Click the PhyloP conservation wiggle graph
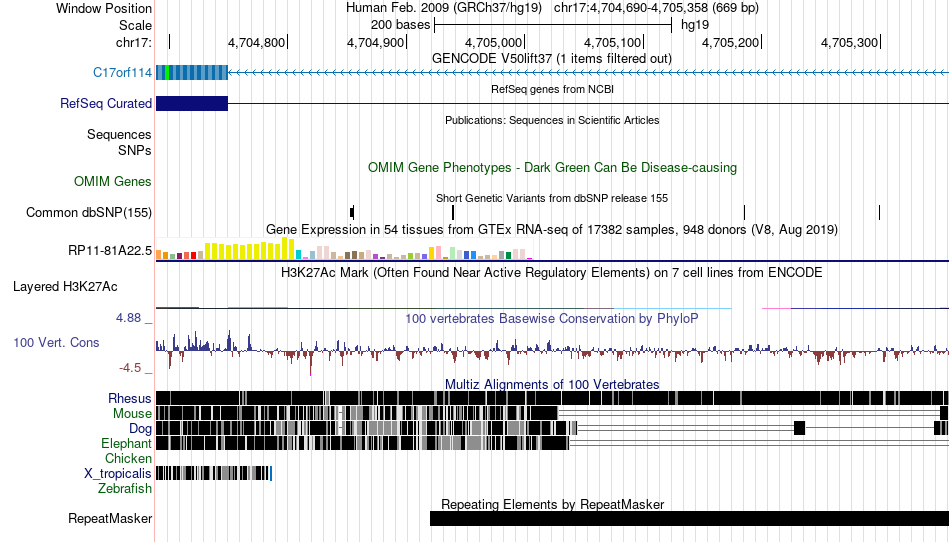The height and width of the screenshot is (542, 950). tap(552, 352)
